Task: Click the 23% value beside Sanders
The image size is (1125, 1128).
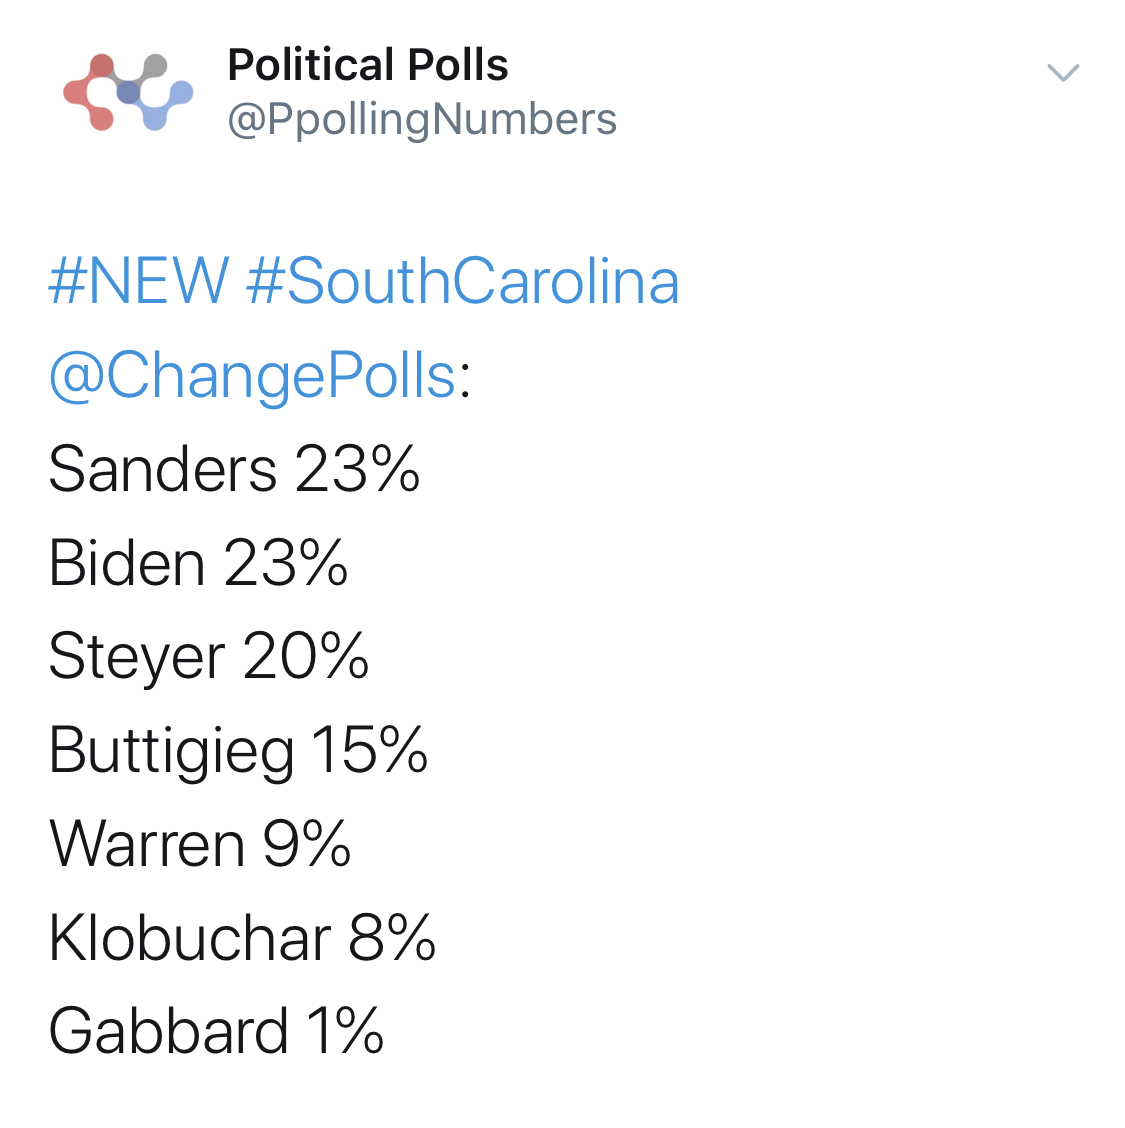Action: [357, 469]
